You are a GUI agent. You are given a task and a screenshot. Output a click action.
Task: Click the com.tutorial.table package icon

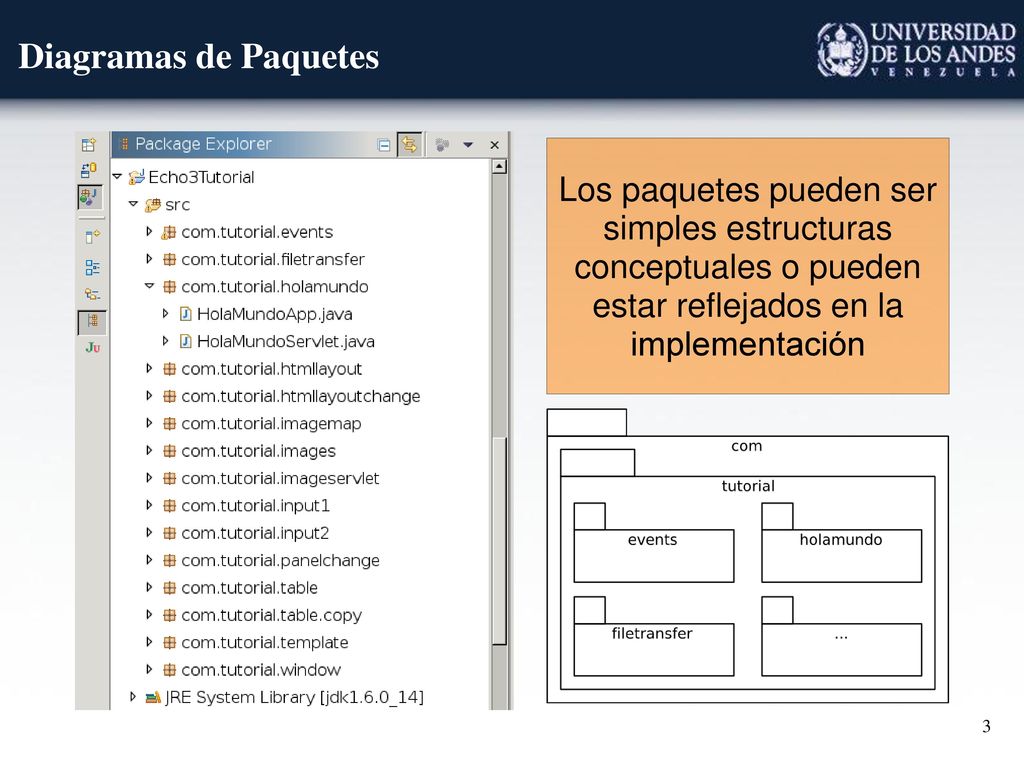169,588
